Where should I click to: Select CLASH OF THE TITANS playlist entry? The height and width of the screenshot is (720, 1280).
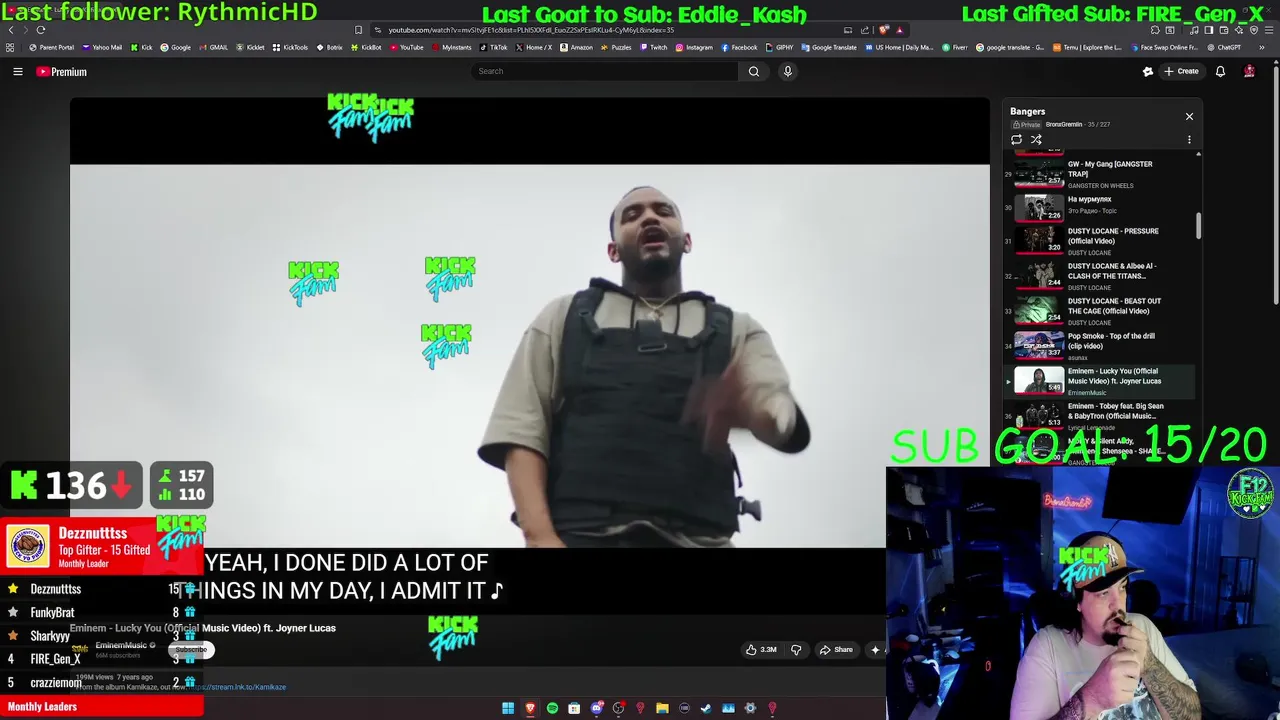click(x=1100, y=276)
